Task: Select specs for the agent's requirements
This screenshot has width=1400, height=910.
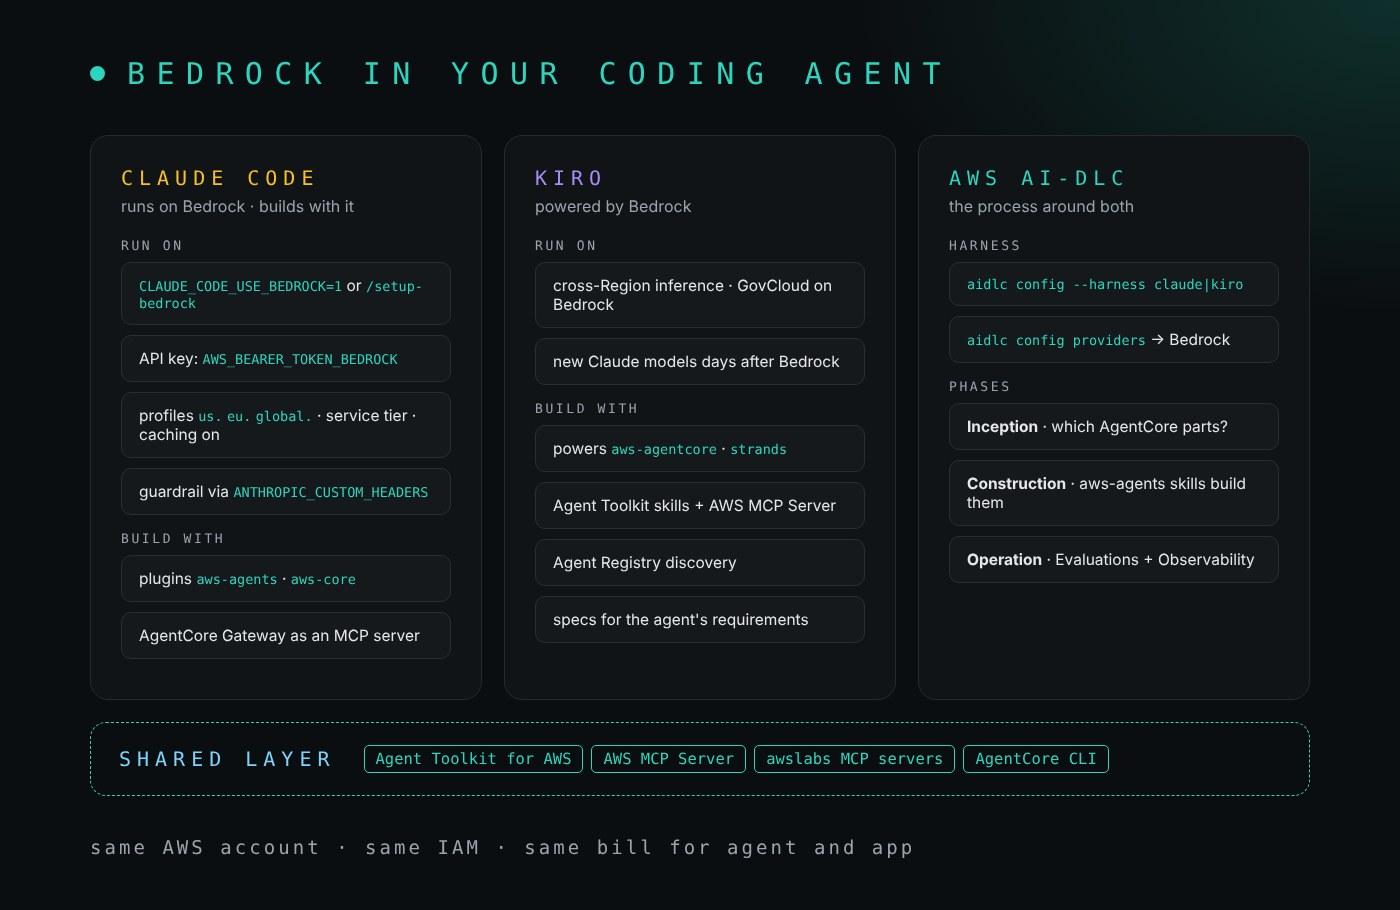Action: [700, 620]
